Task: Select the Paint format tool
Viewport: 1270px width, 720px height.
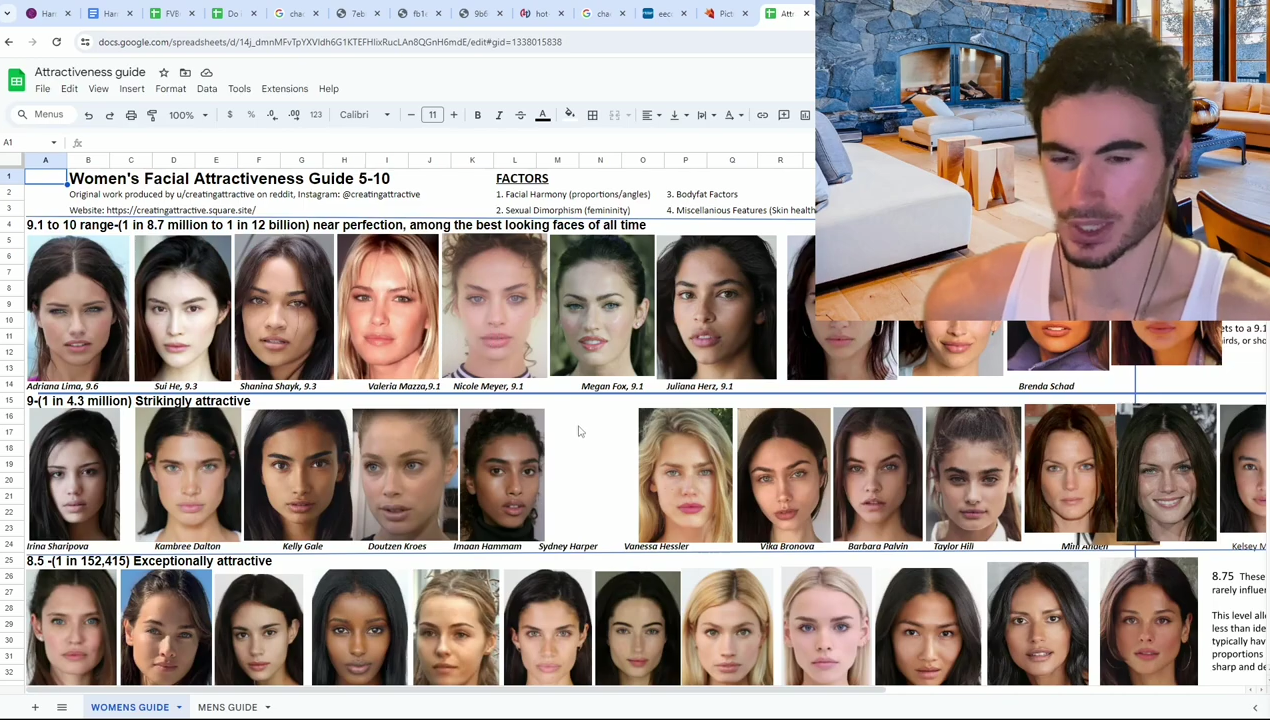Action: [152, 115]
